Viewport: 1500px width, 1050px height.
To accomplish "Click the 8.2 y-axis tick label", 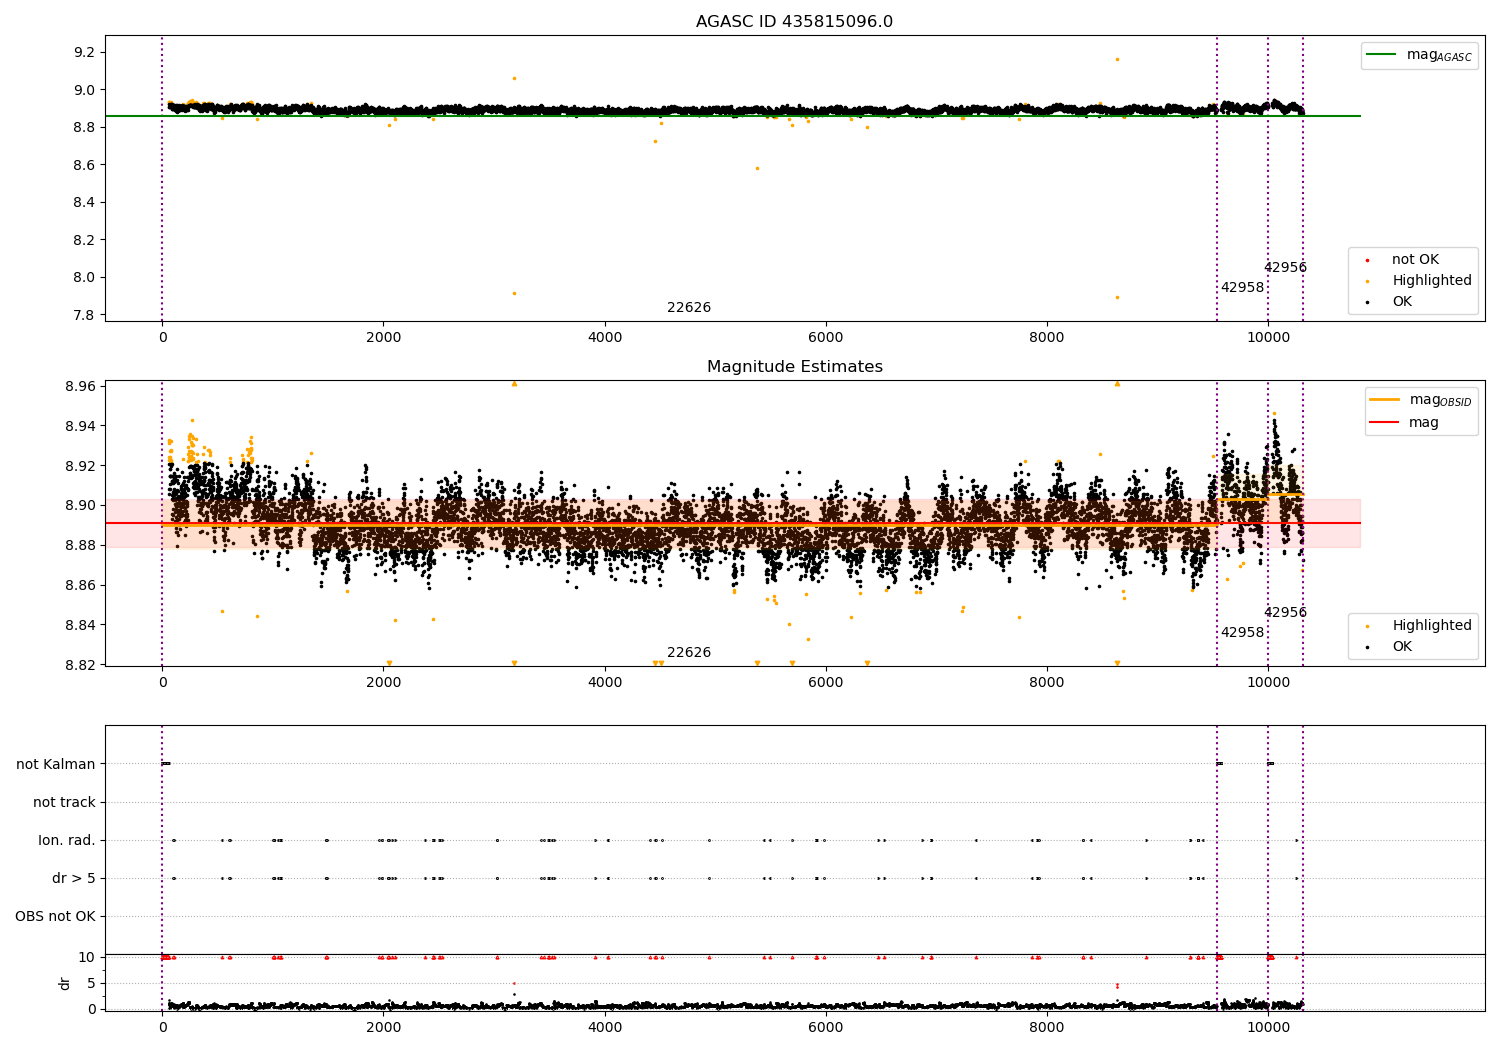I will pyautogui.click(x=84, y=240).
